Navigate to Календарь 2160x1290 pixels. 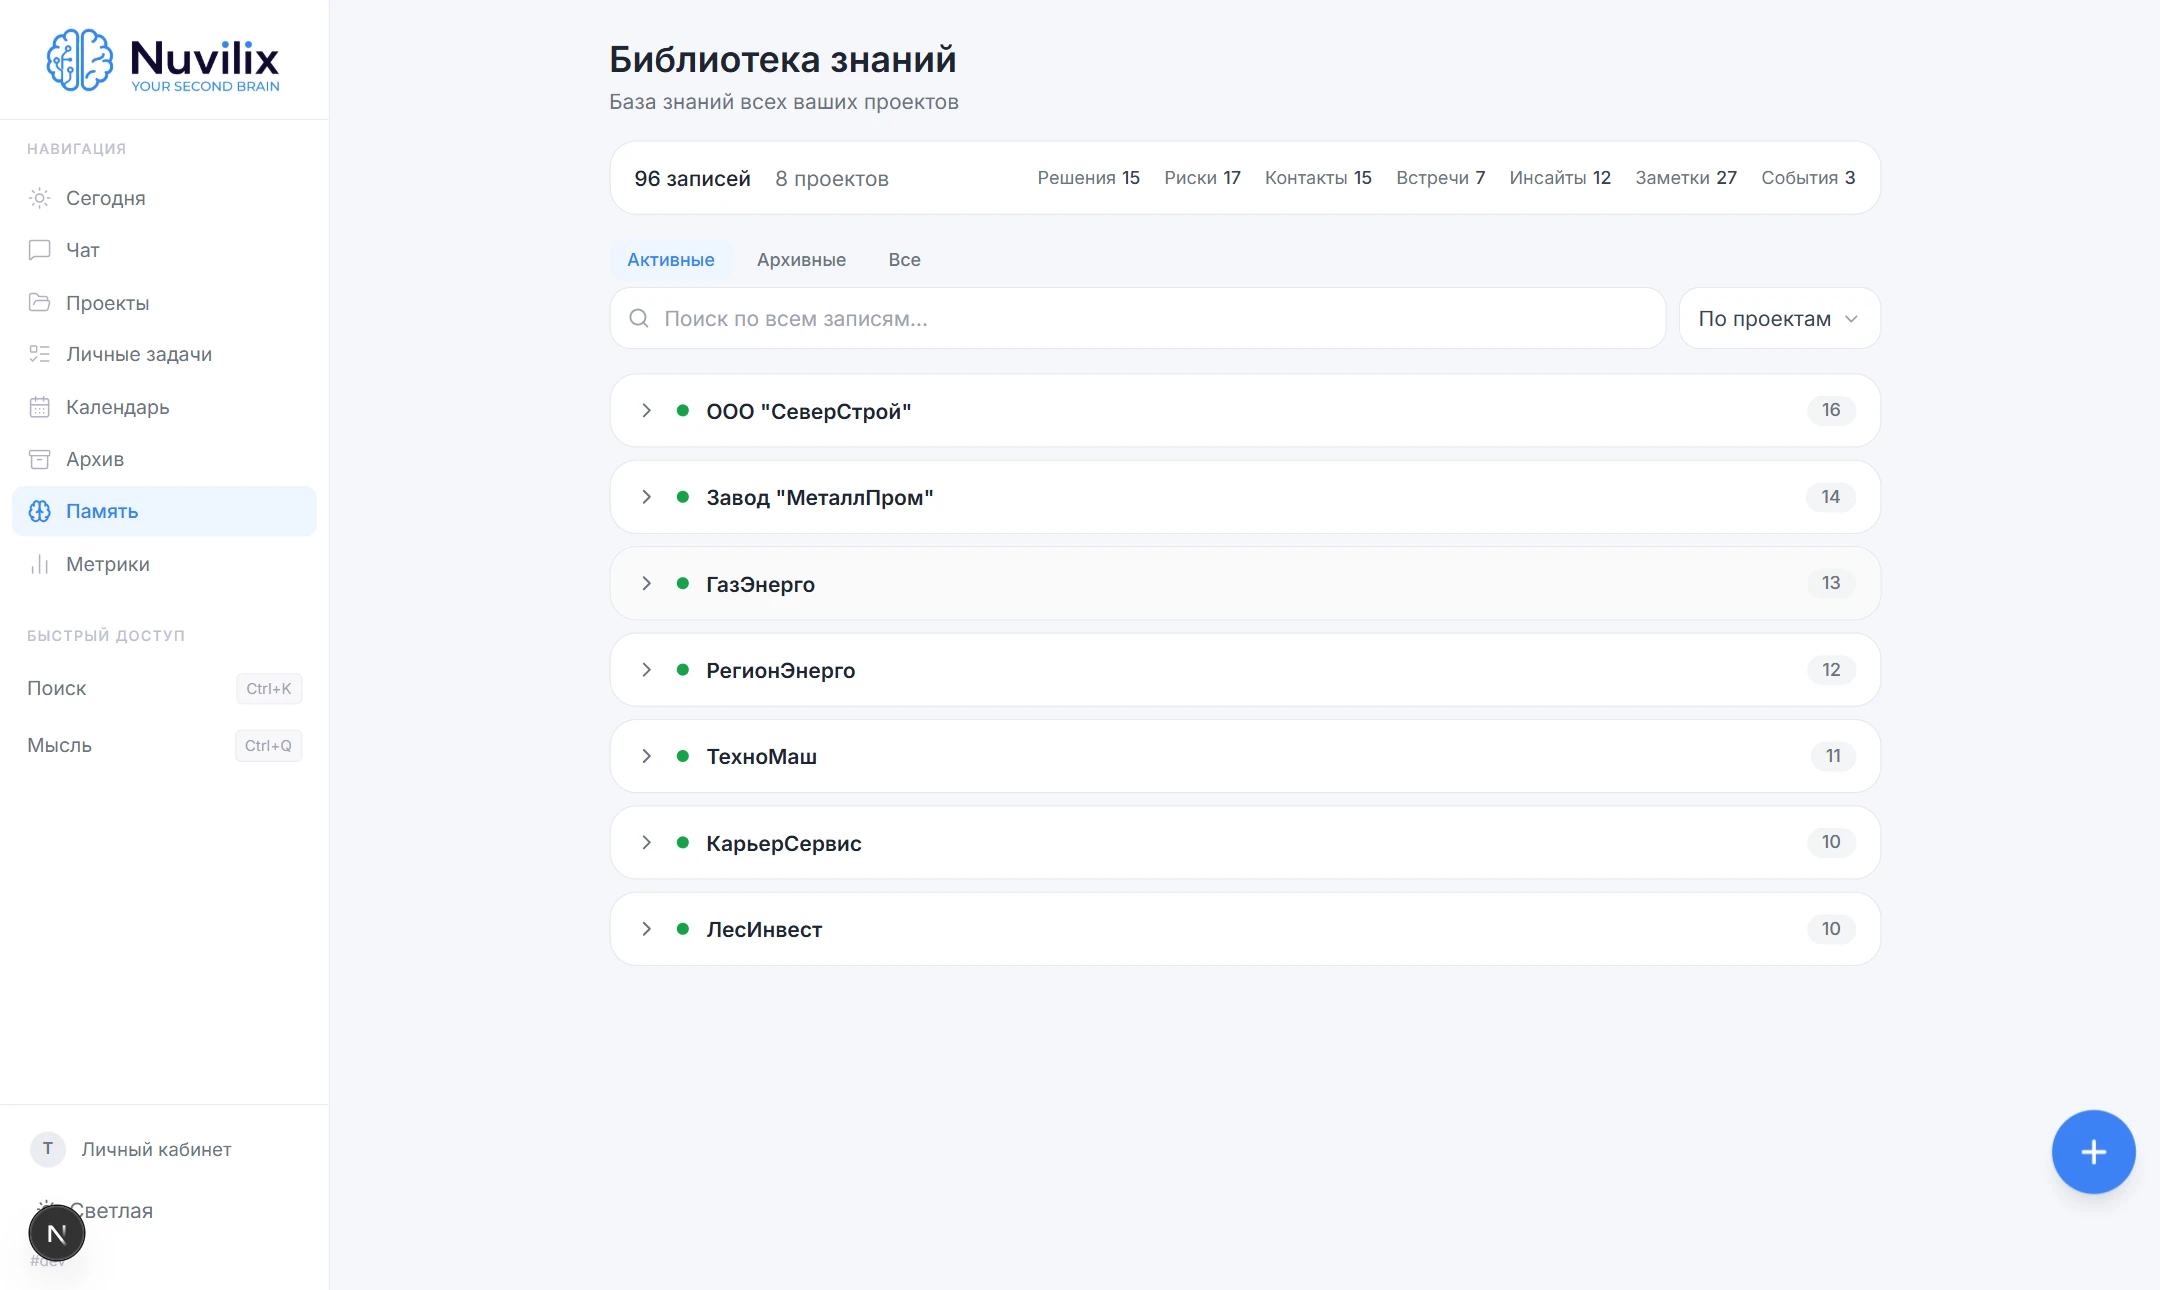[164, 407]
